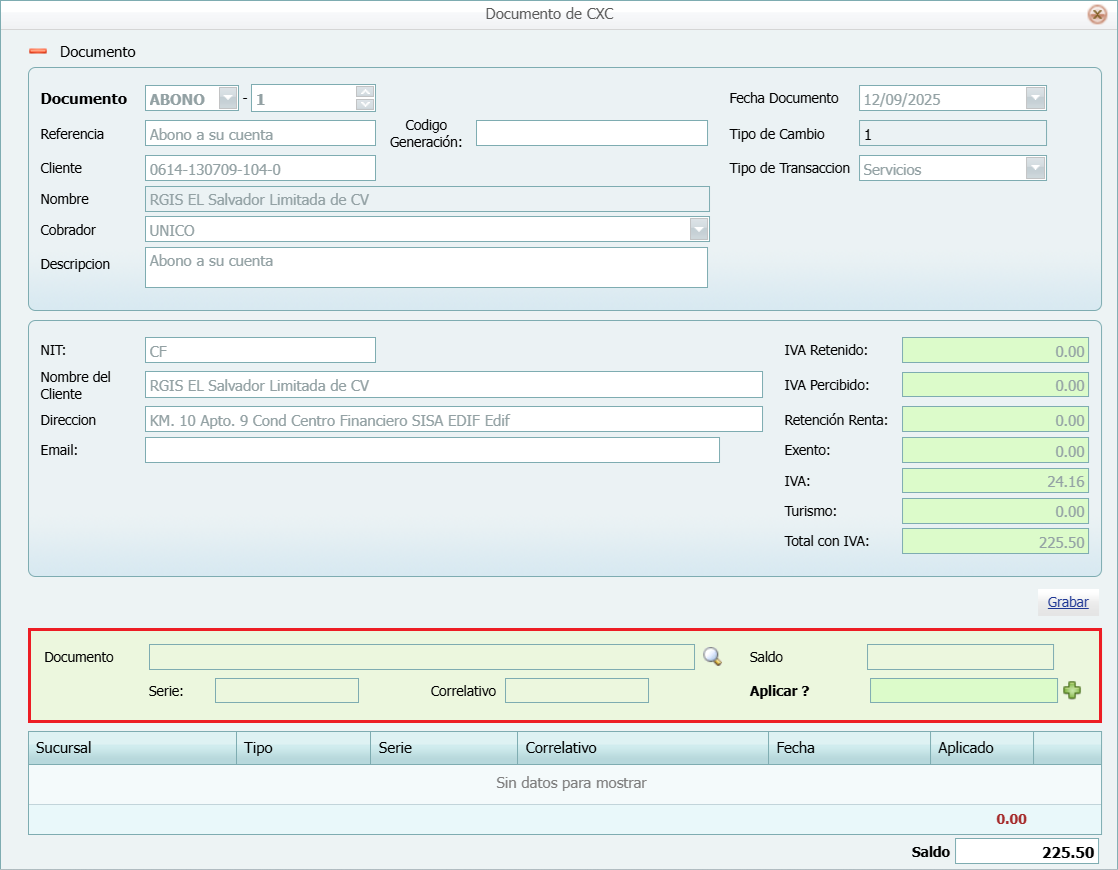Screen dimensions: 1118x870
Task: Sort by the Correlativo column header
Action: [641, 748]
